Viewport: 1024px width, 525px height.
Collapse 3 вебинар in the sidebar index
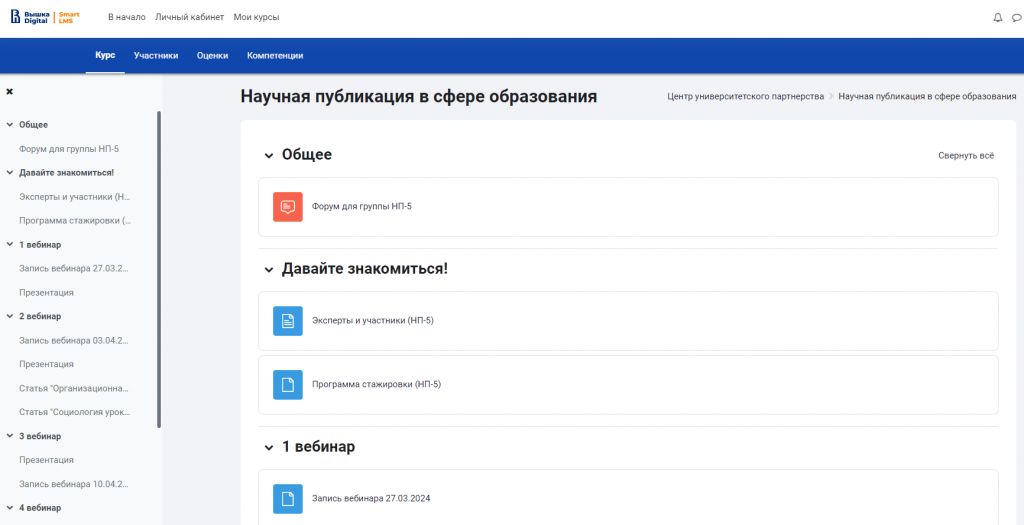pyautogui.click(x=10, y=436)
